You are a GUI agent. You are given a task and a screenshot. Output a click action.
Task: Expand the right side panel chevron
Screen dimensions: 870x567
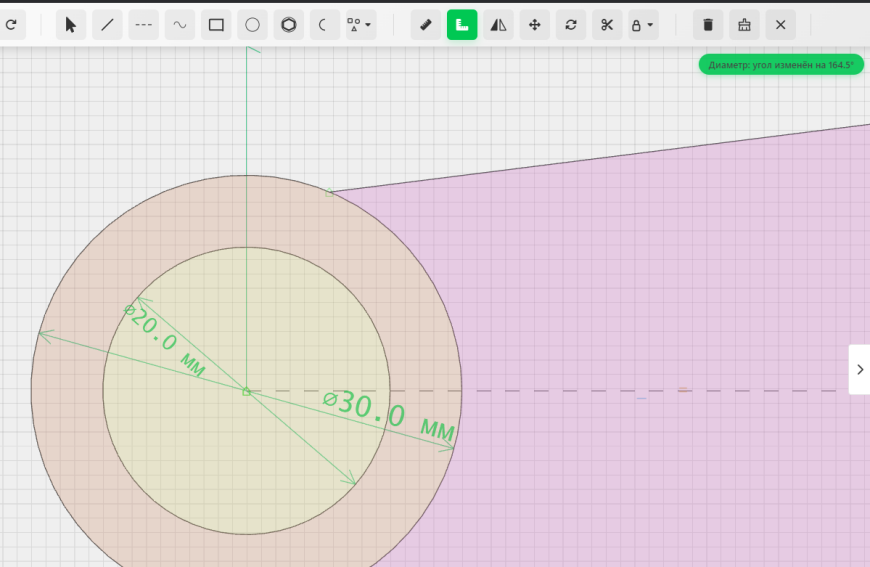tap(860, 369)
